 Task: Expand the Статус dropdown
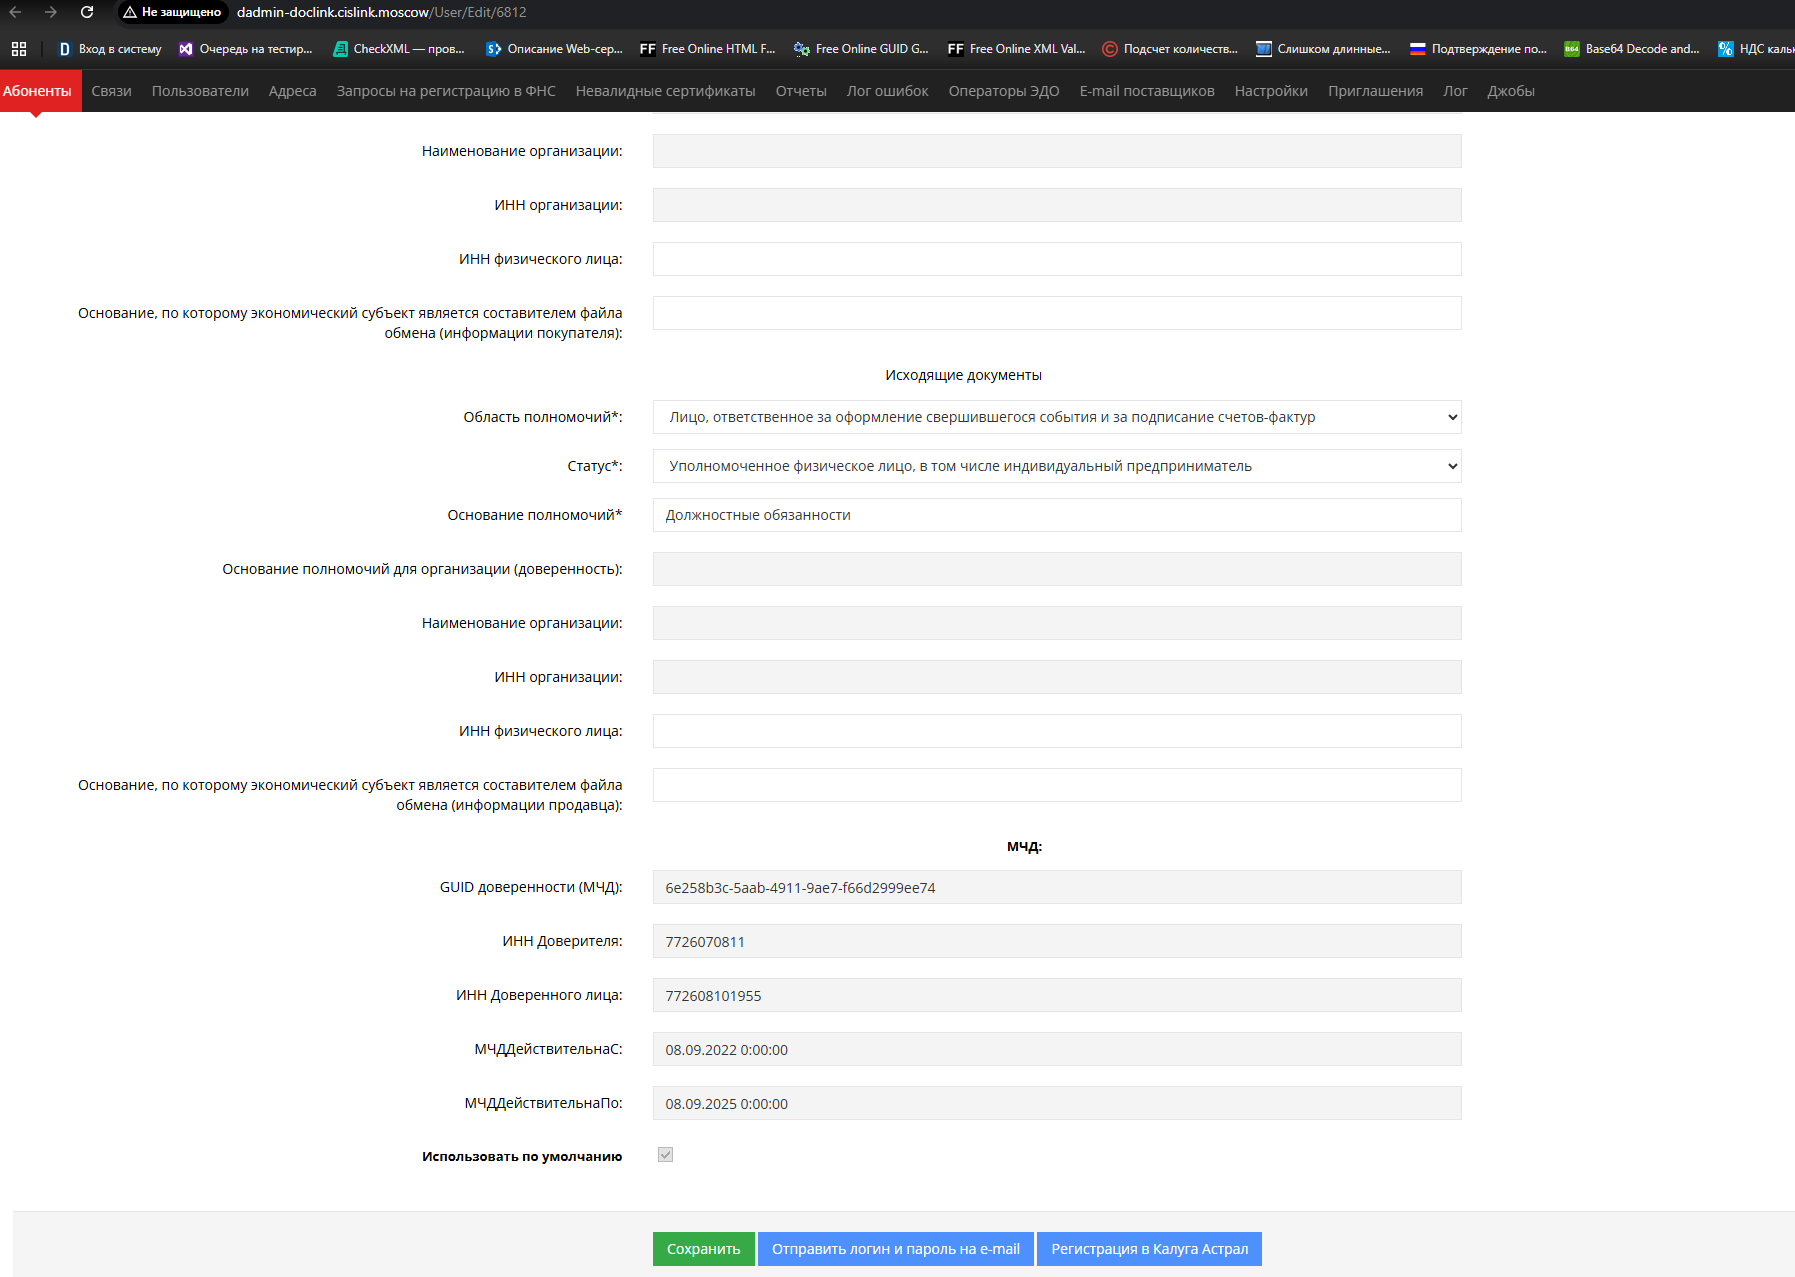[x=1057, y=466]
